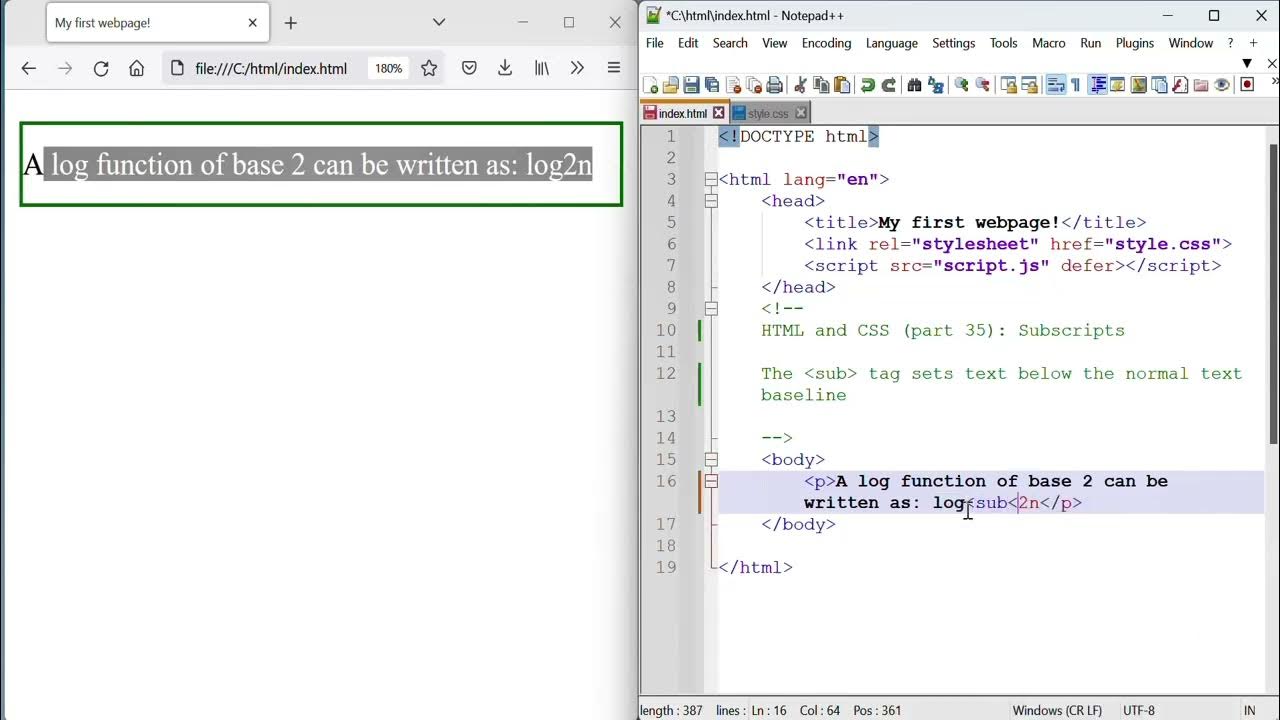Close the style.css tab
Viewport: 1280px width, 720px height.
point(801,114)
